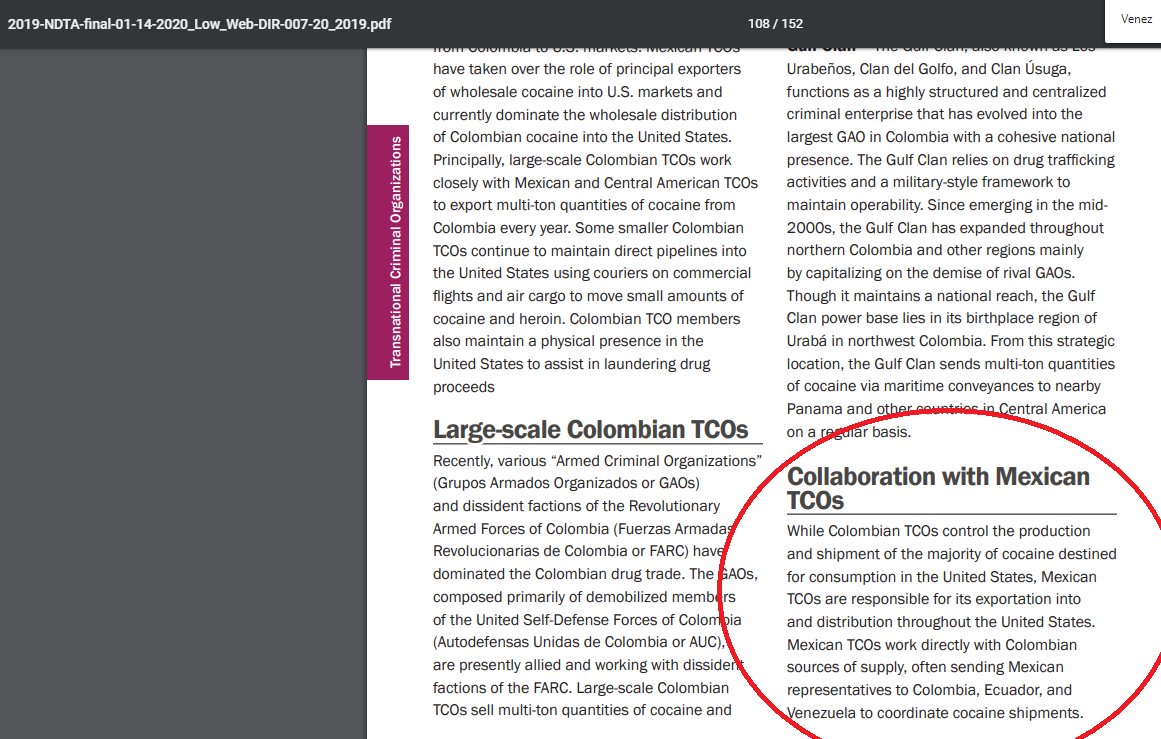This screenshot has height=739, width=1161.
Task: Click the line 'Mexican TCOs work directly with Colombian'
Action: pos(931,645)
